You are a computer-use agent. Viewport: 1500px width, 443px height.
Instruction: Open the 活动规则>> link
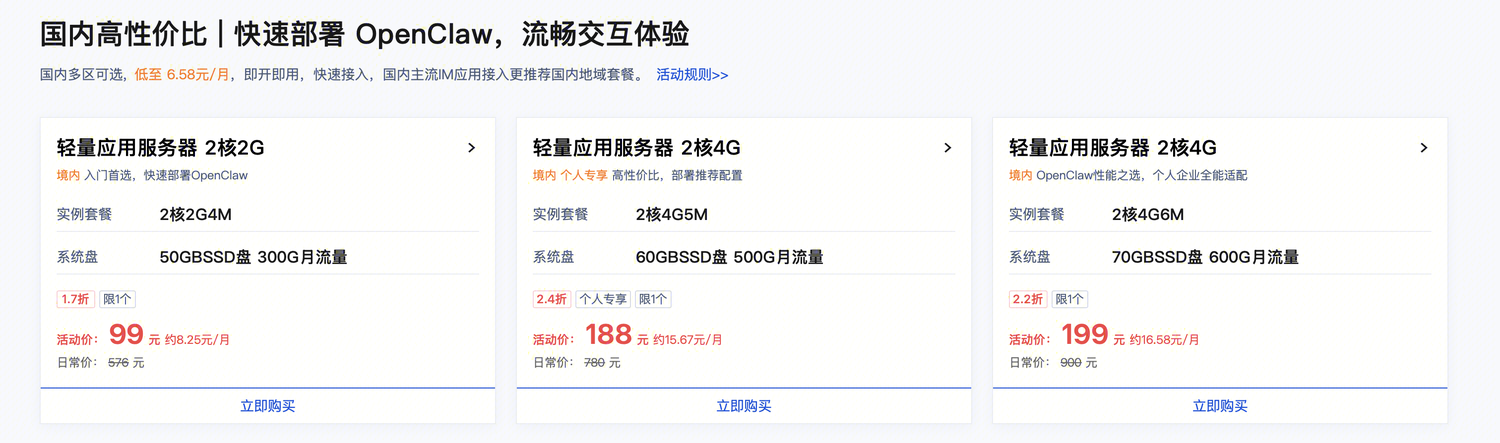click(692, 75)
